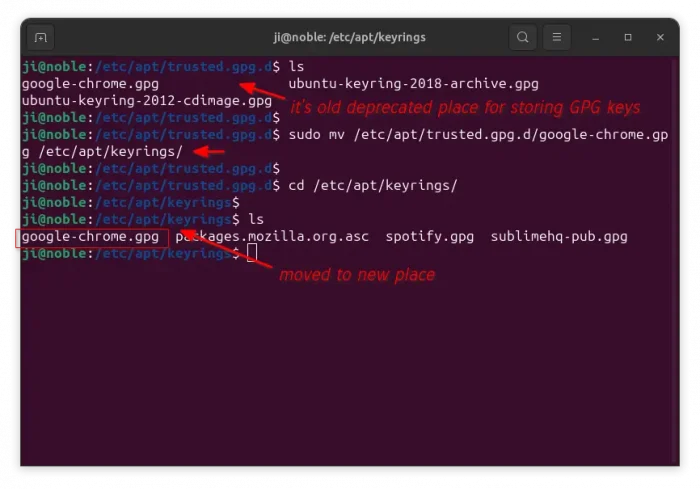Viewport: 700px width, 489px height.
Task: Click the window title ji@noble: /etc/apt/keyrings
Action: [350, 37]
